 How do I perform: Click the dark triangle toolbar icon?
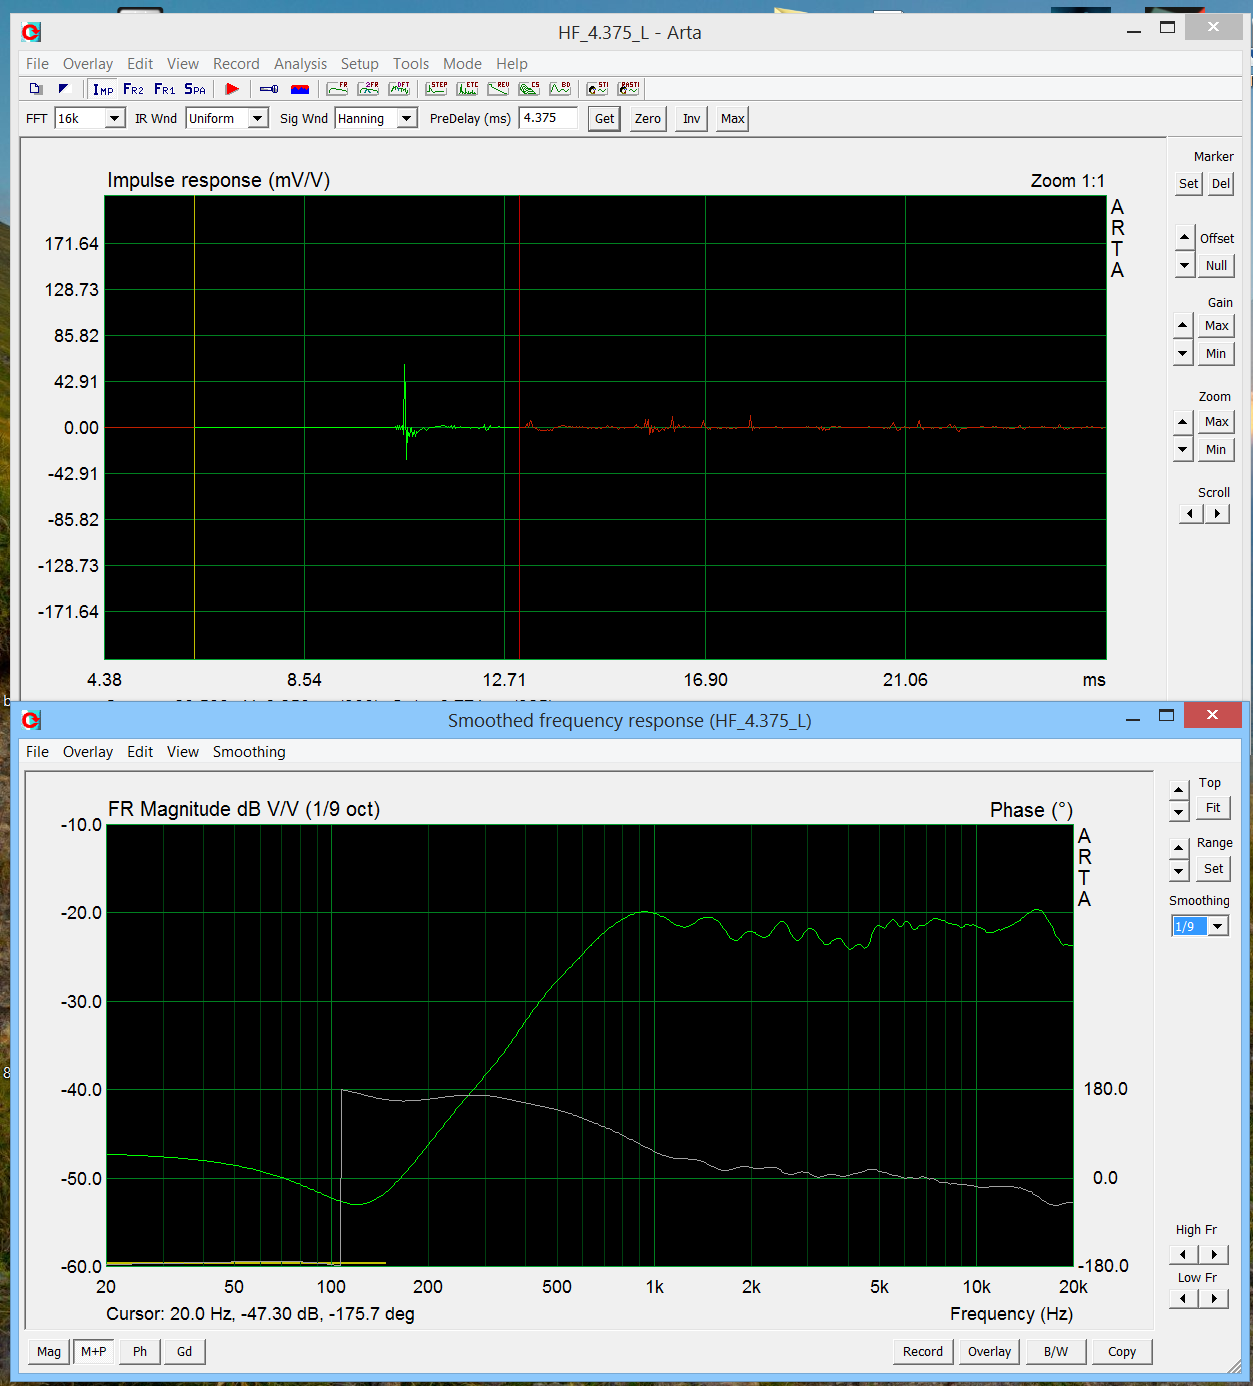tap(64, 89)
